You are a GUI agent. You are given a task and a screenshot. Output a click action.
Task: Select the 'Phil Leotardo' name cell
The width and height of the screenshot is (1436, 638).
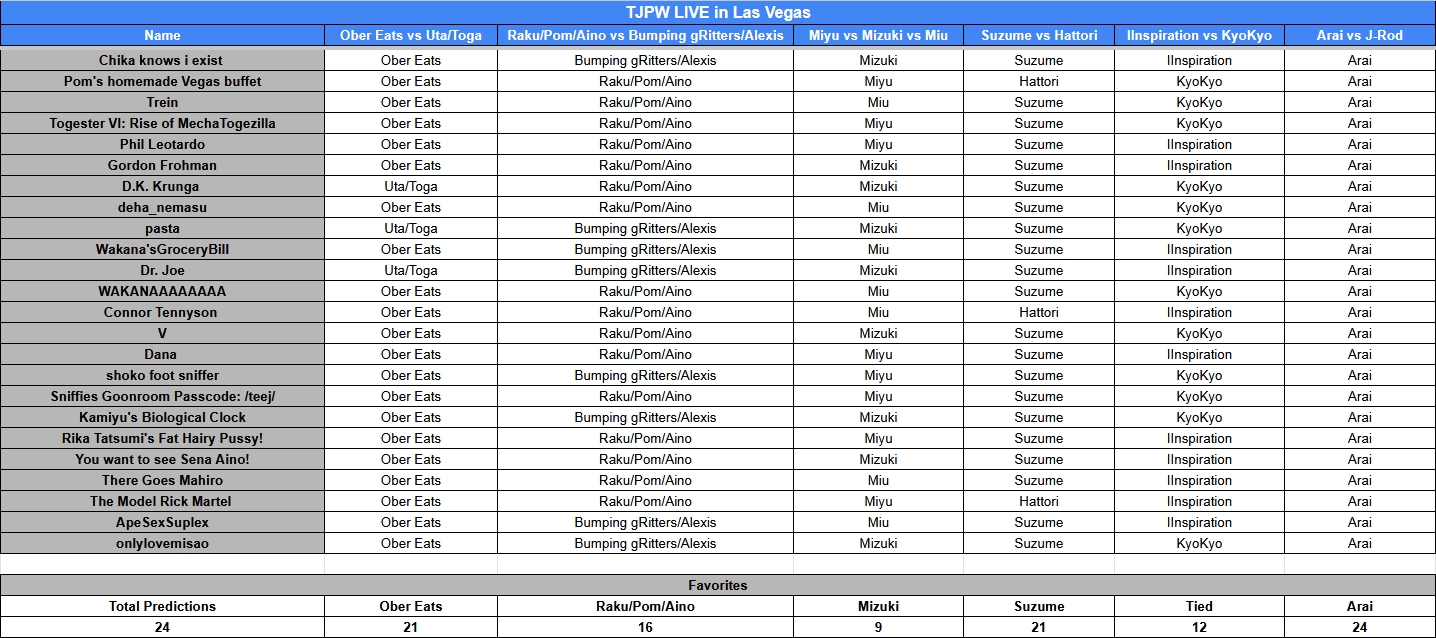(162, 144)
